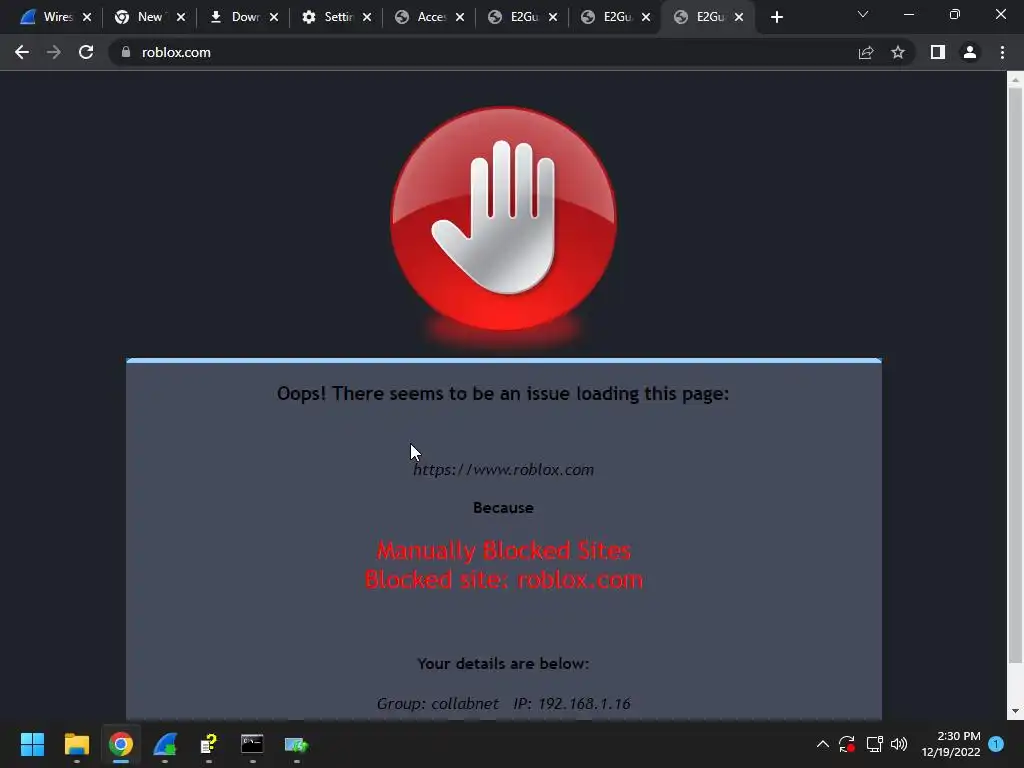This screenshot has height=768, width=1024.
Task: Open the clock showing 2:30 PM
Action: [951, 744]
